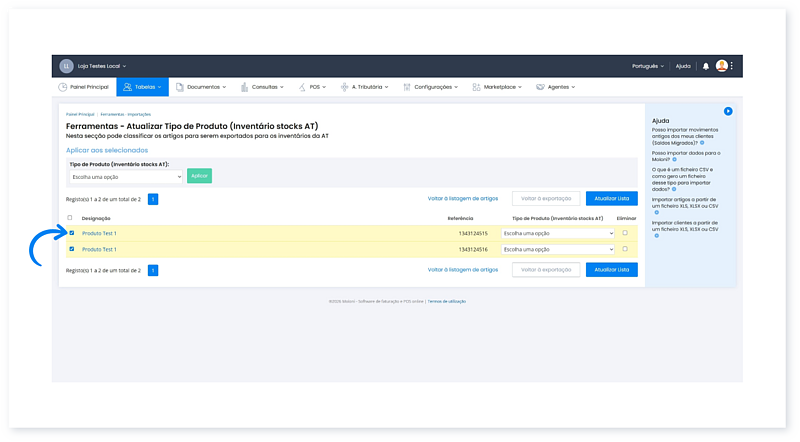This screenshot has width=800, height=442.
Task: Uncheck the row with reference 1343124515
Action: click(x=72, y=233)
